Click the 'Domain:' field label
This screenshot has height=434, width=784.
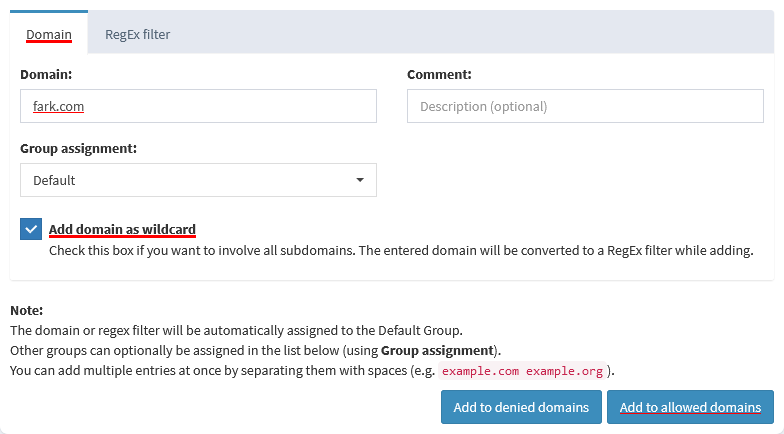click(x=46, y=74)
